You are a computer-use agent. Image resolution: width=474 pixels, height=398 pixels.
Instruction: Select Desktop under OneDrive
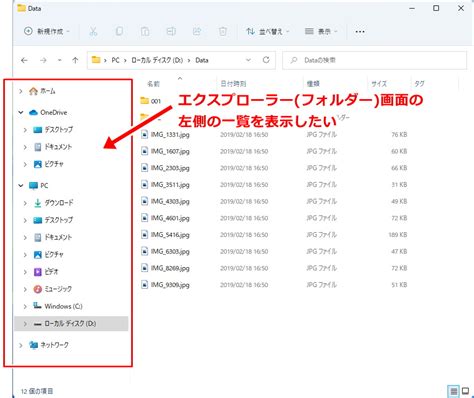tap(59, 130)
